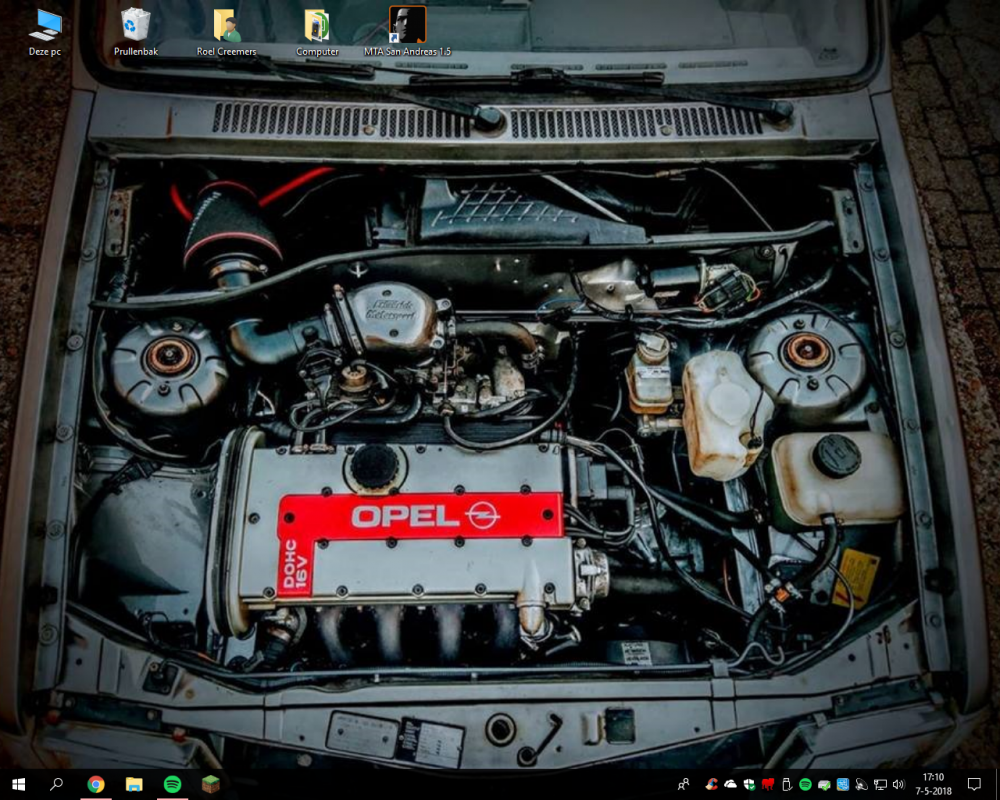Open the network status flyout
The width and height of the screenshot is (1000, 800).
(x=881, y=785)
